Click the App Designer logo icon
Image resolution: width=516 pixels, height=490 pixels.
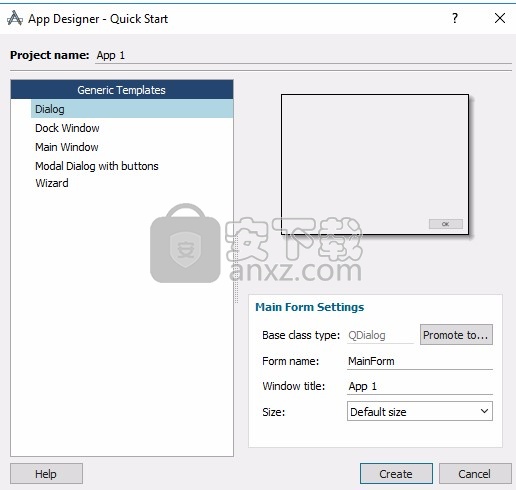click(x=15, y=18)
